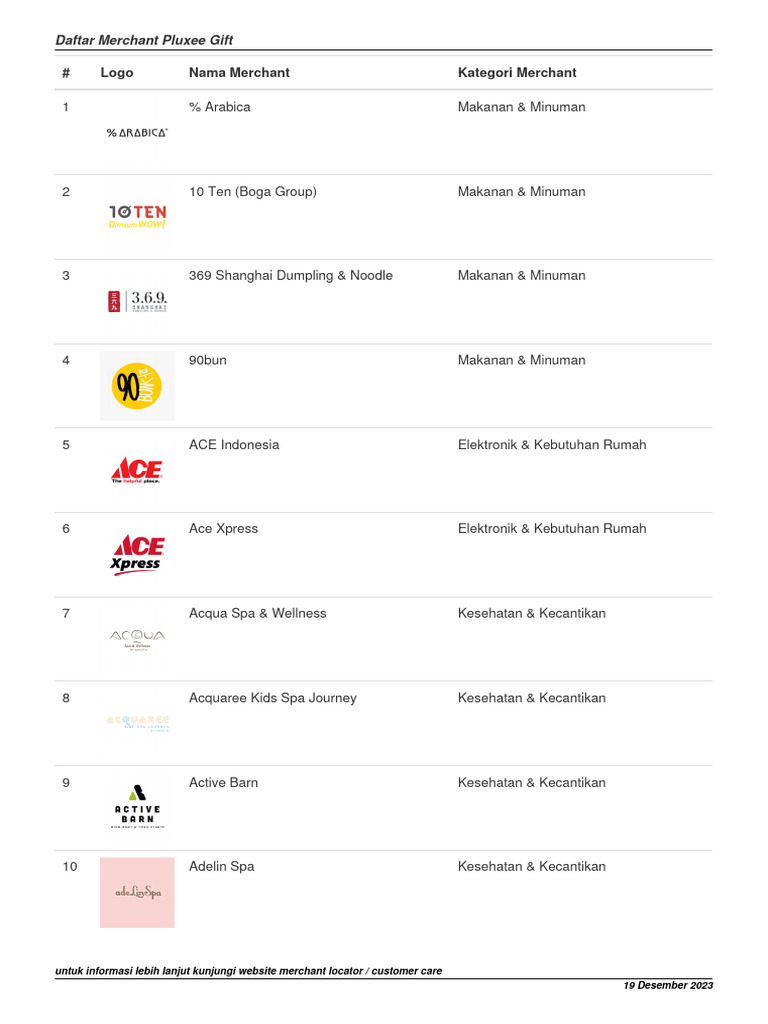Image resolution: width=768 pixels, height=1024 pixels.
Task: Click the Acqua Spa logo
Action: (137, 639)
